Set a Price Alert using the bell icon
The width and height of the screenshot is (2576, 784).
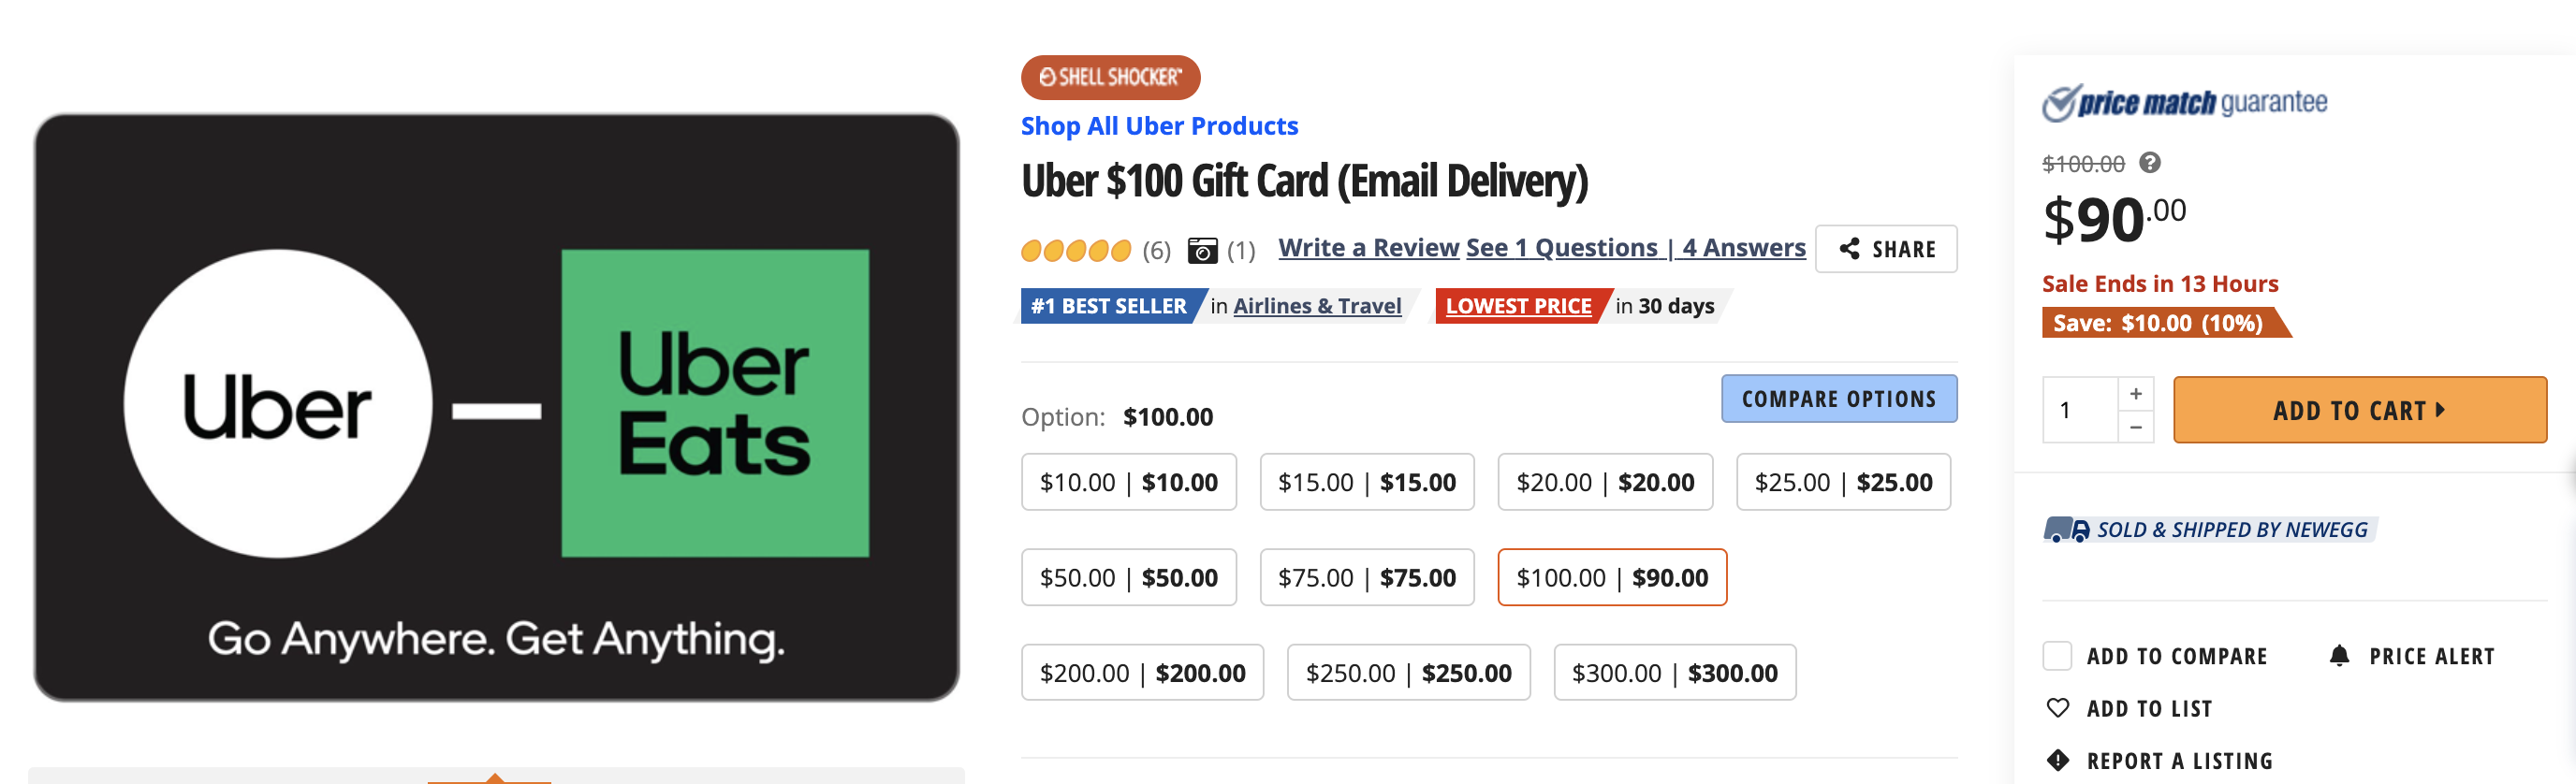2339,656
